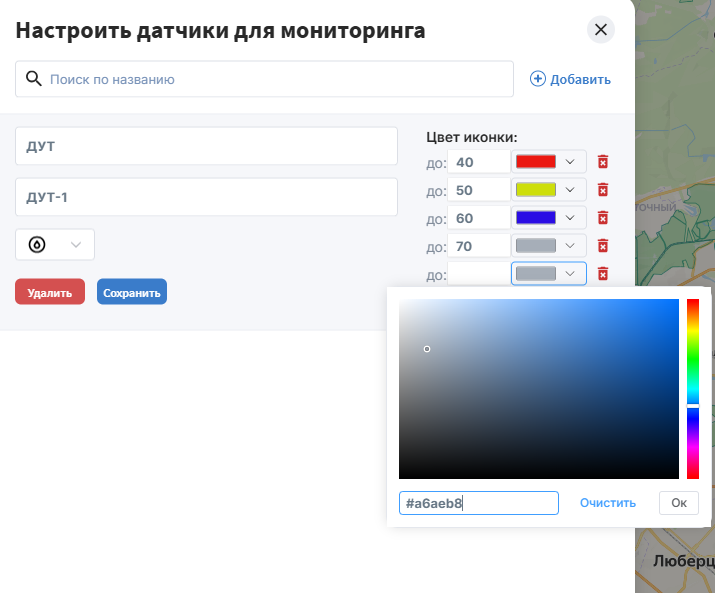The width and height of the screenshot is (715, 593).
Task: Click the red Удалить button
Action: tap(50, 292)
